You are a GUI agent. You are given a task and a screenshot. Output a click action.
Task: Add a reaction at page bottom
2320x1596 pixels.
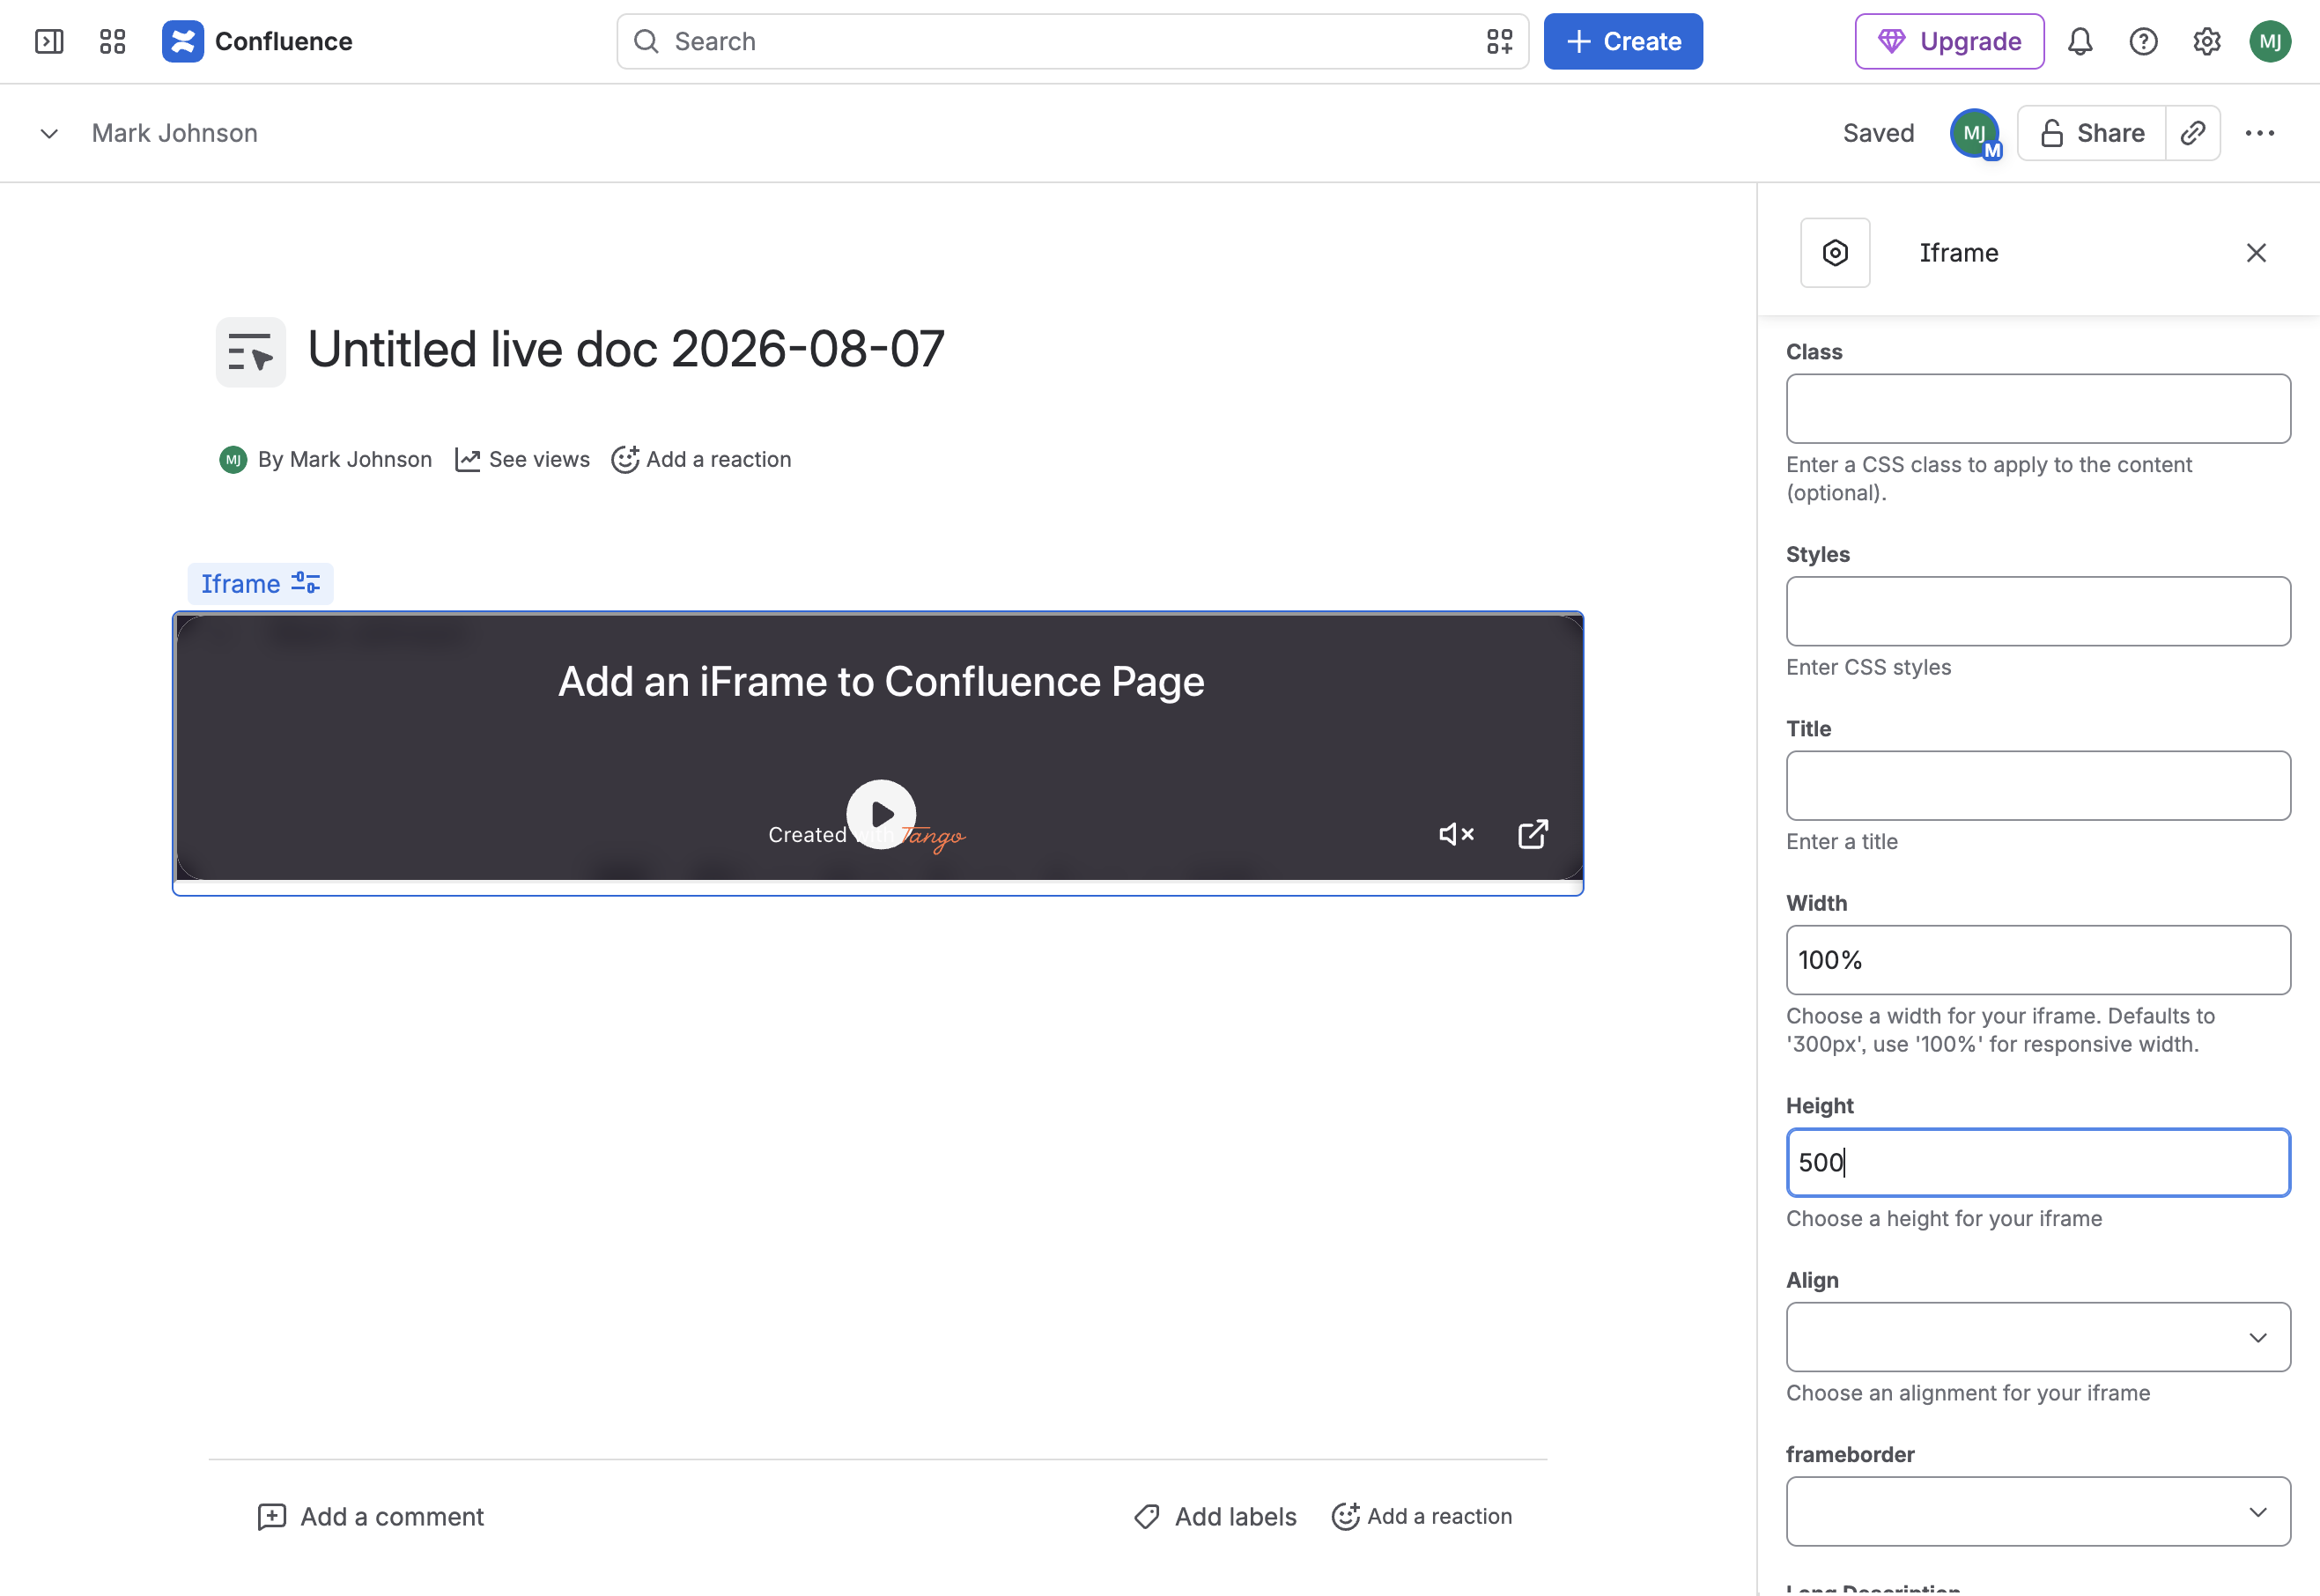[1421, 1516]
